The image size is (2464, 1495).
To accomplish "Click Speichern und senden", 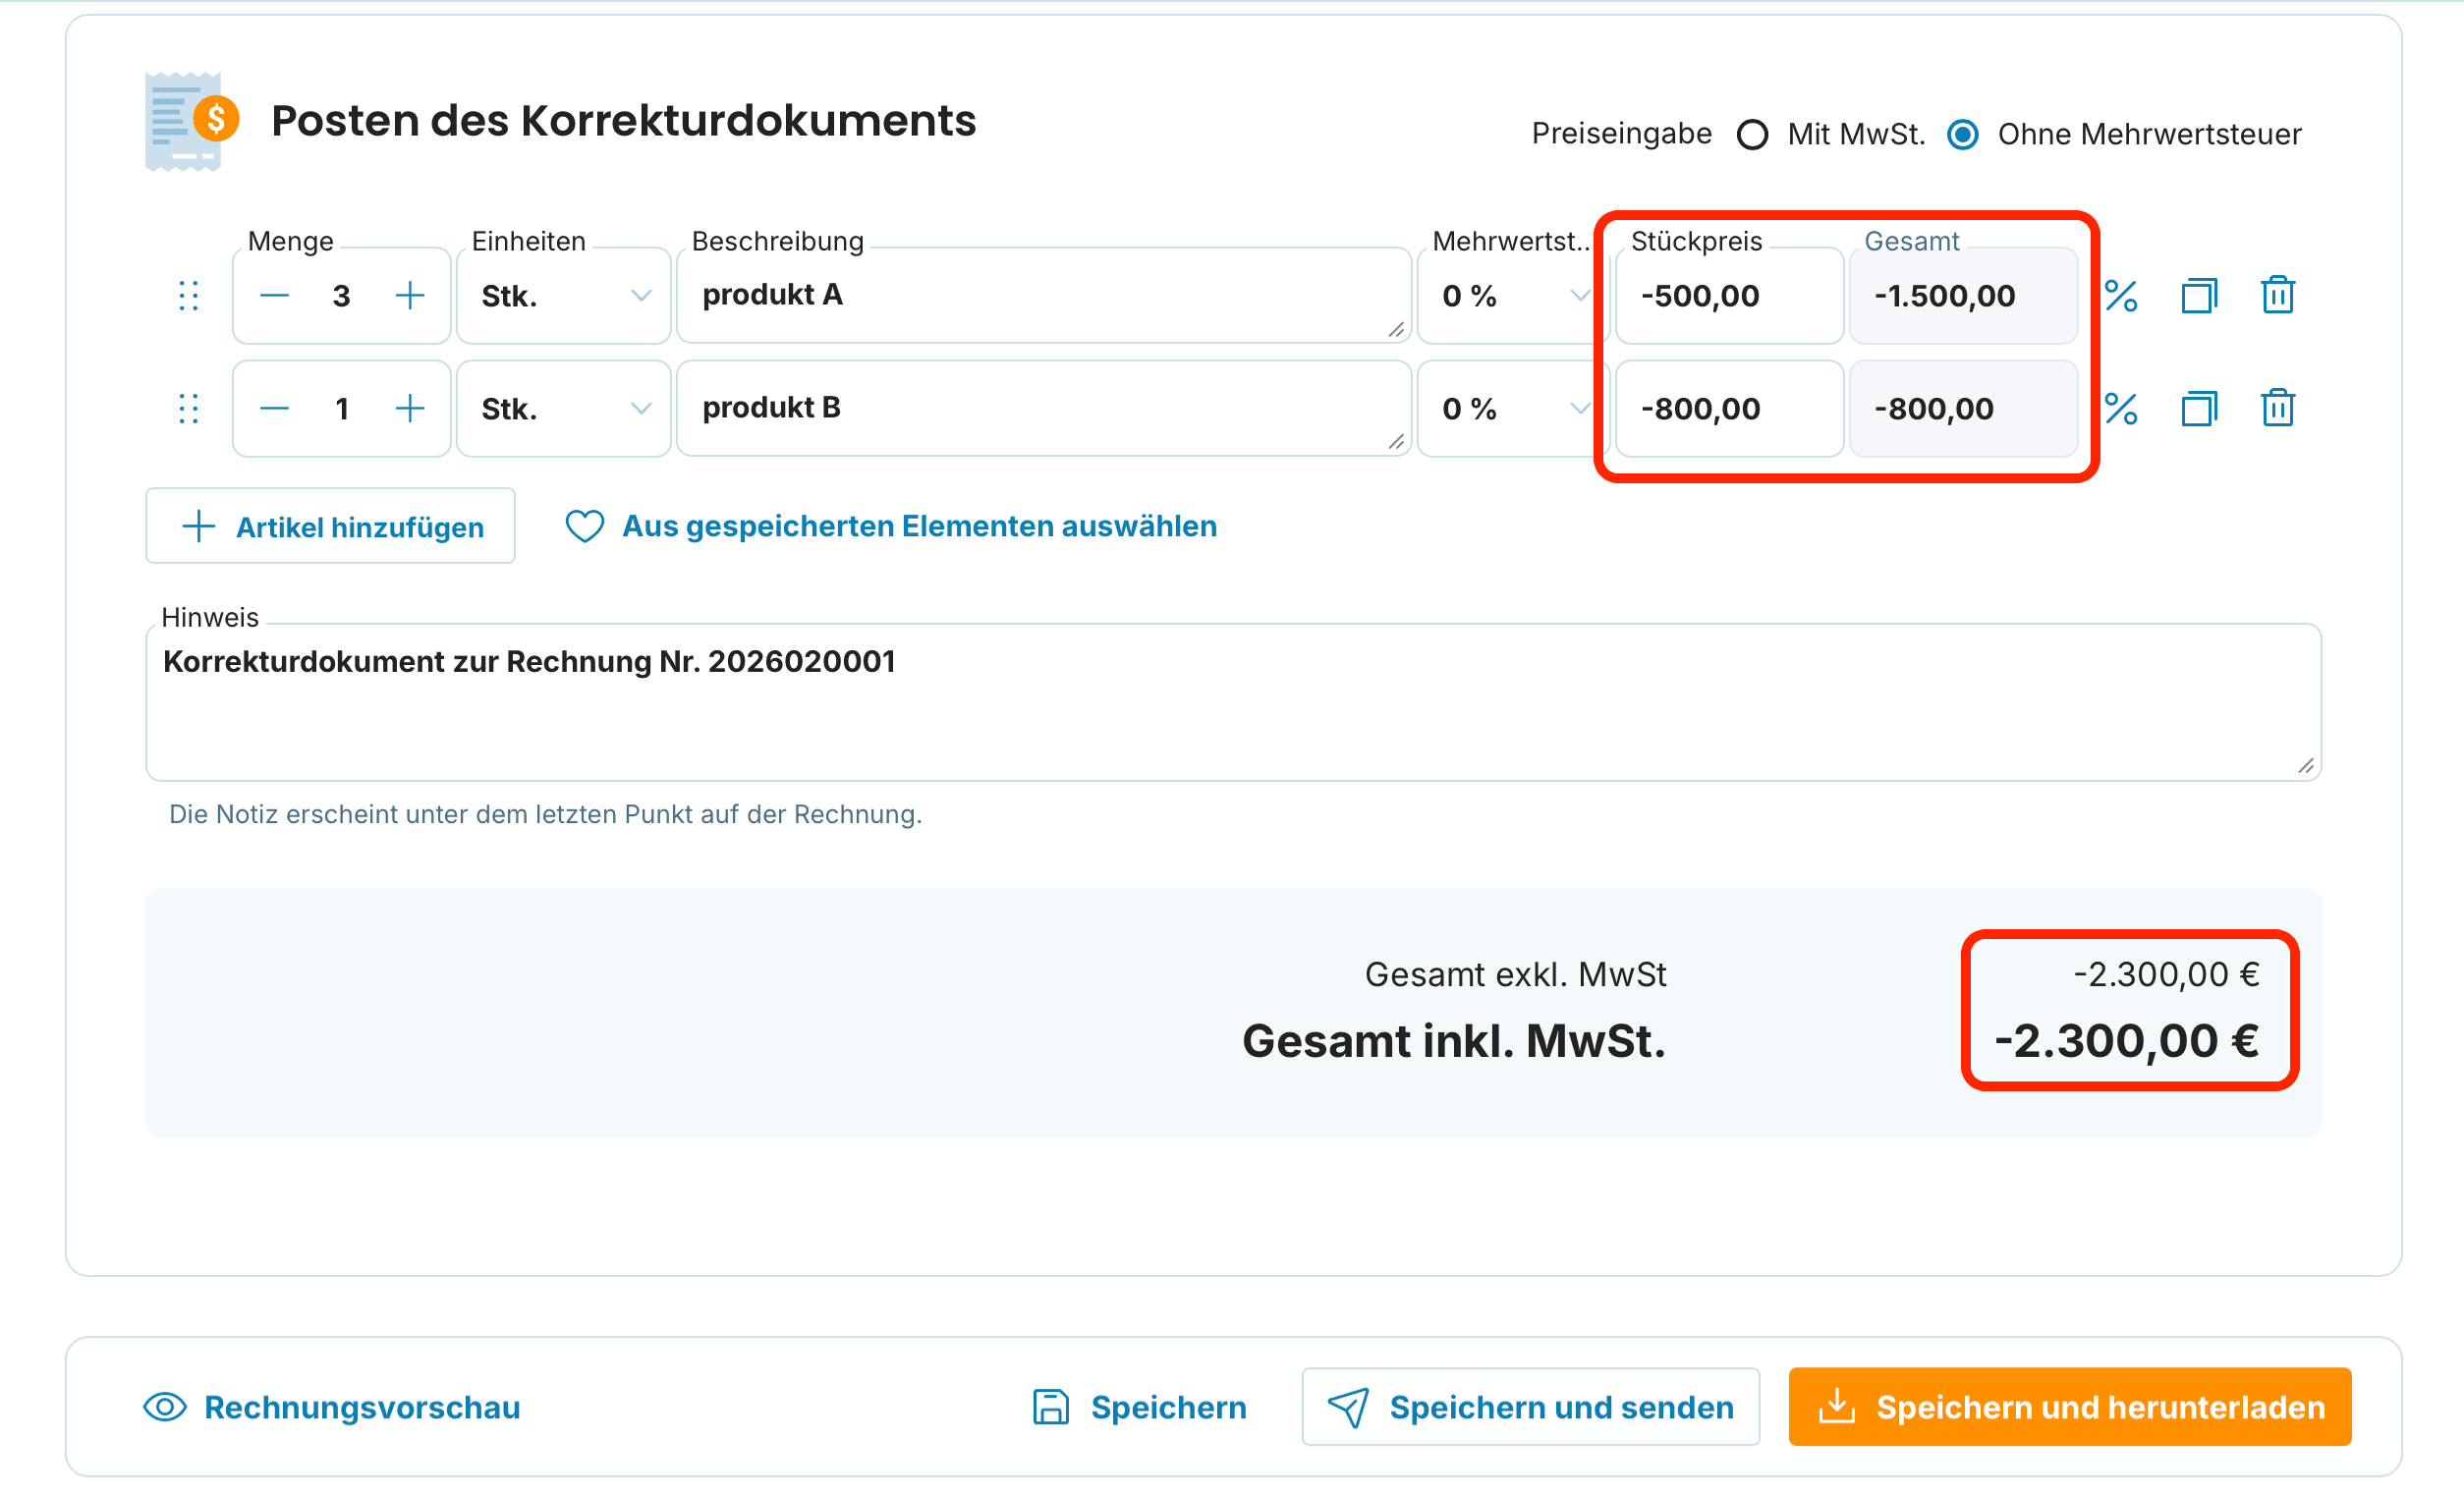I will [1531, 1407].
